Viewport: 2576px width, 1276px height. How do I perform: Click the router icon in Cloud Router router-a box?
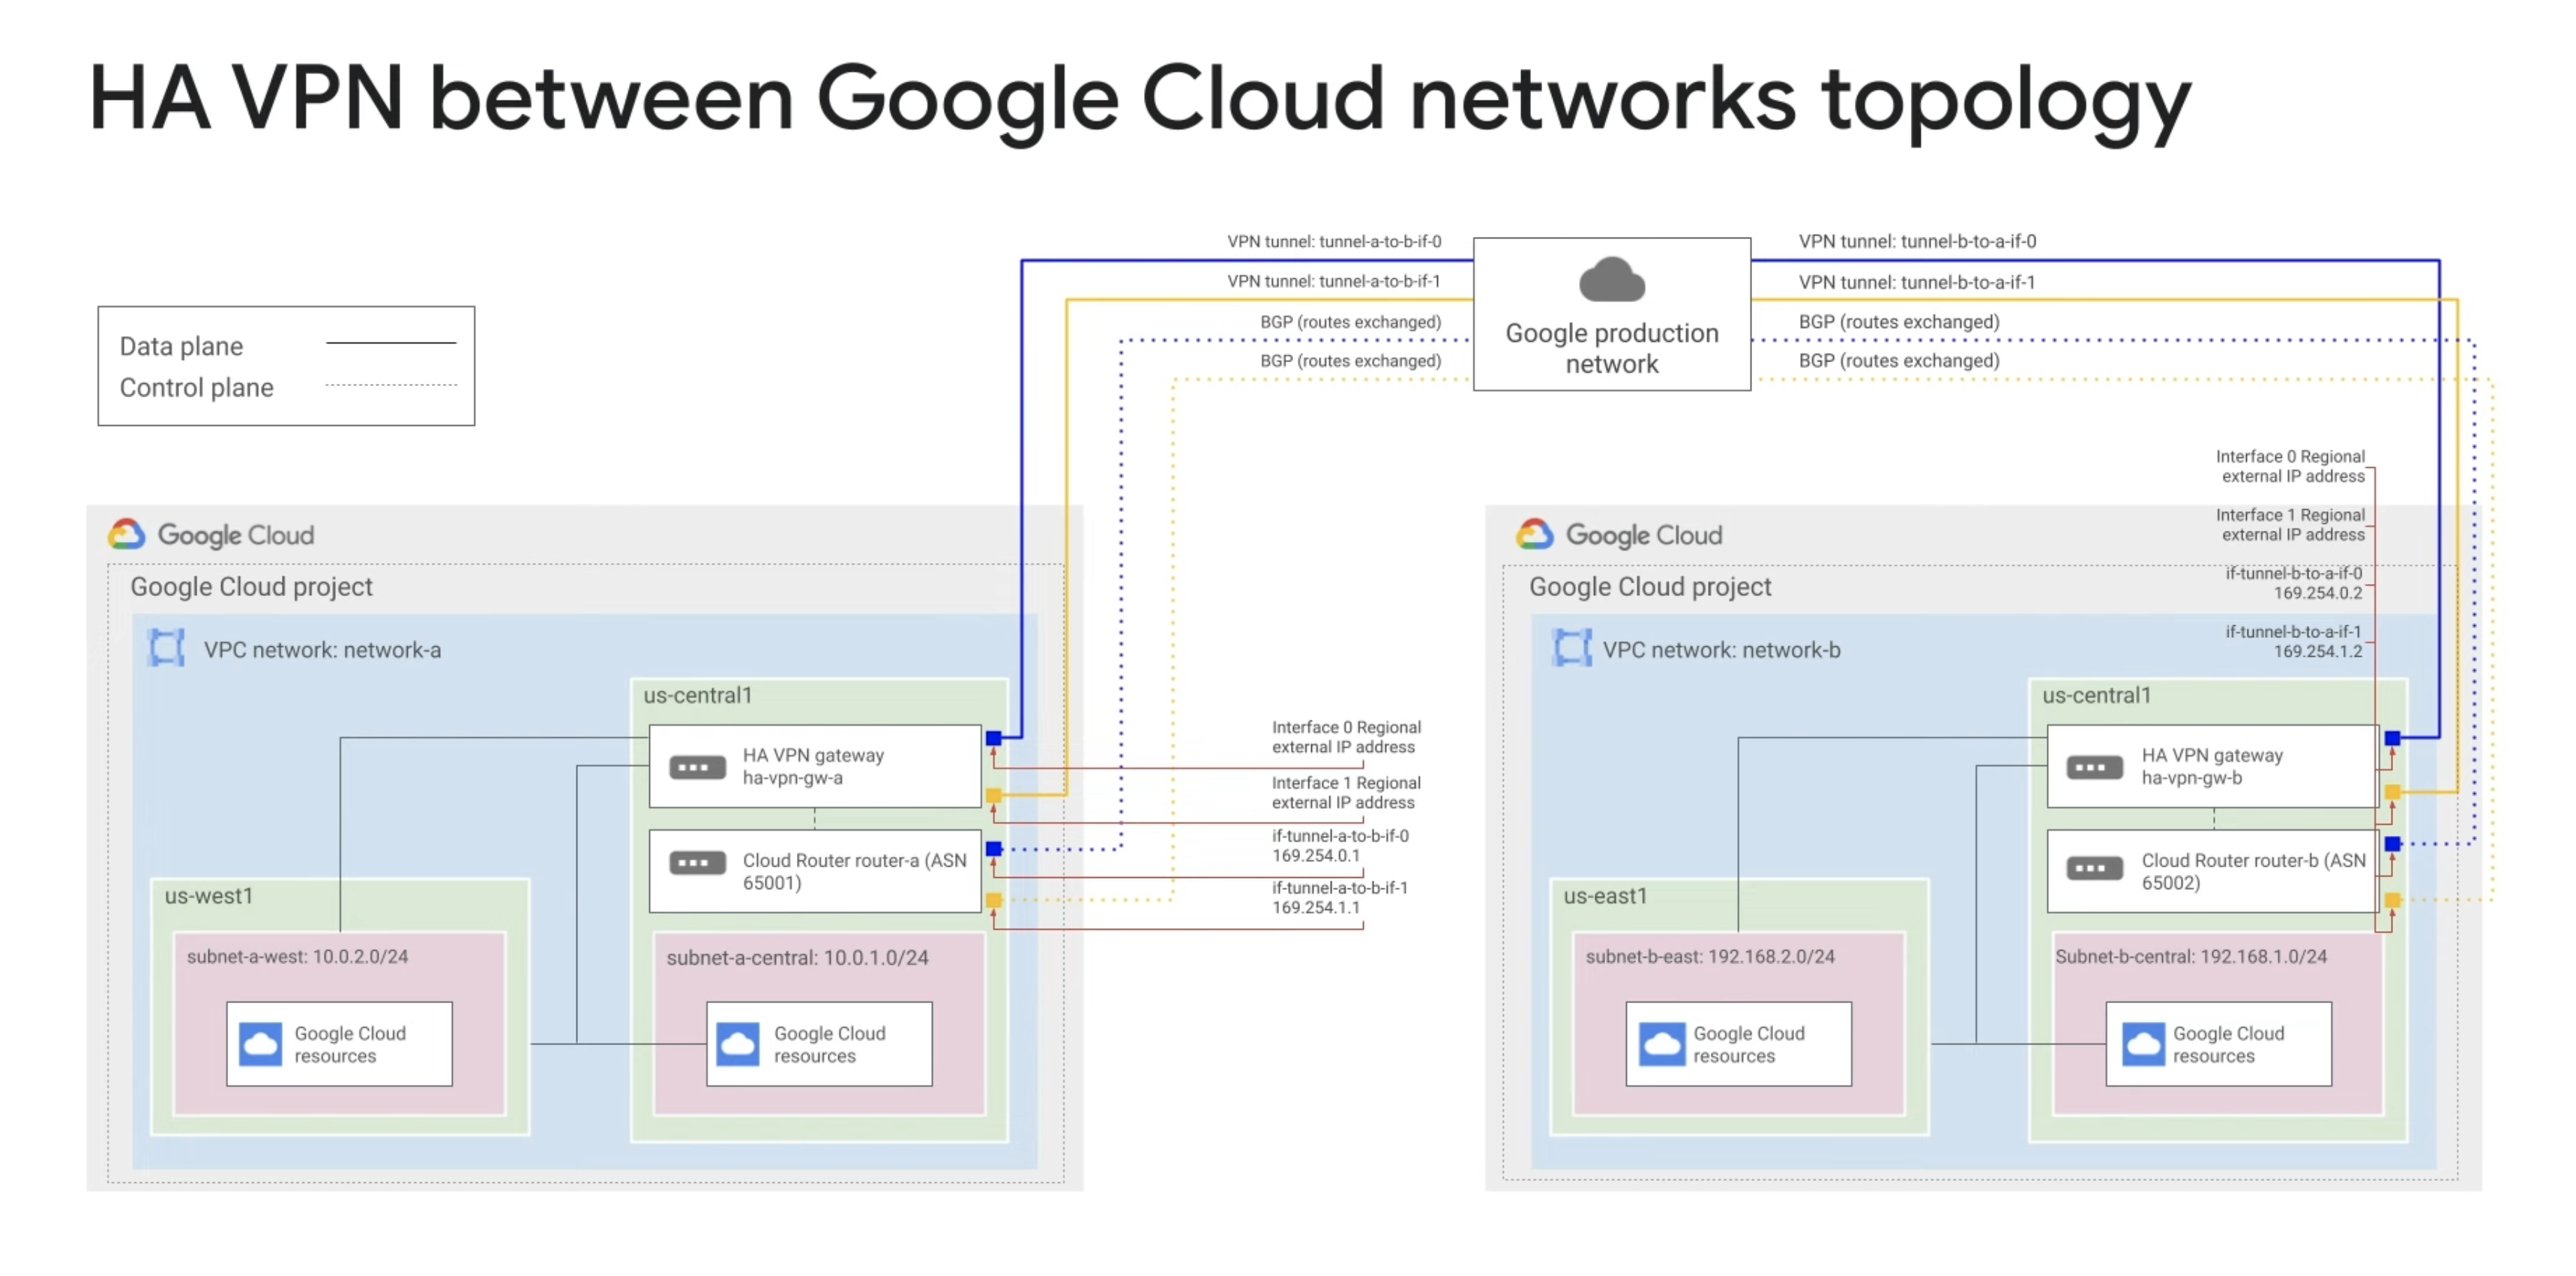(697, 862)
